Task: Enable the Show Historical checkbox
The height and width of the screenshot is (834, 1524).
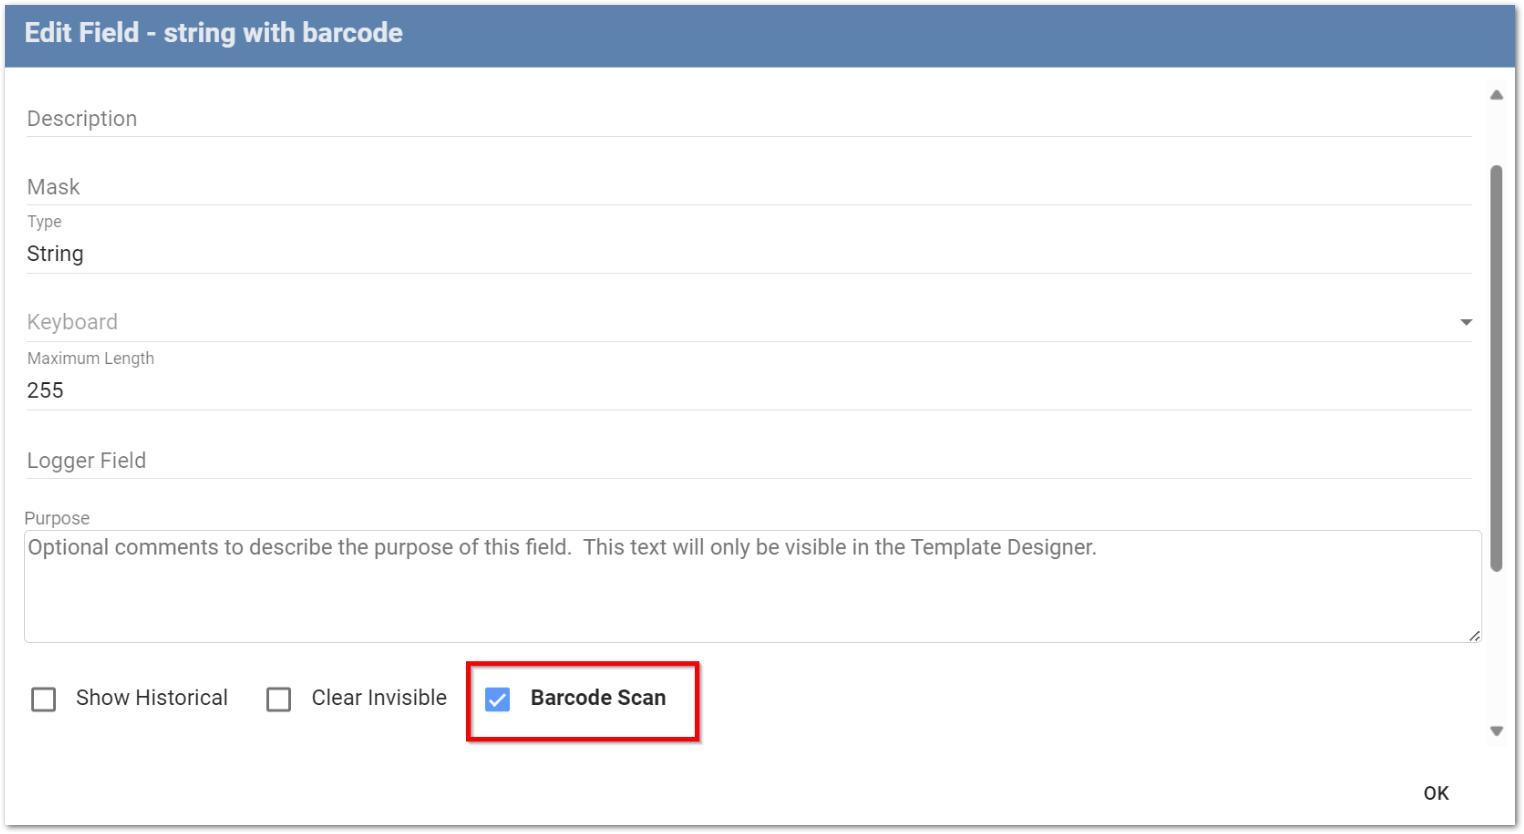Action: [44, 699]
